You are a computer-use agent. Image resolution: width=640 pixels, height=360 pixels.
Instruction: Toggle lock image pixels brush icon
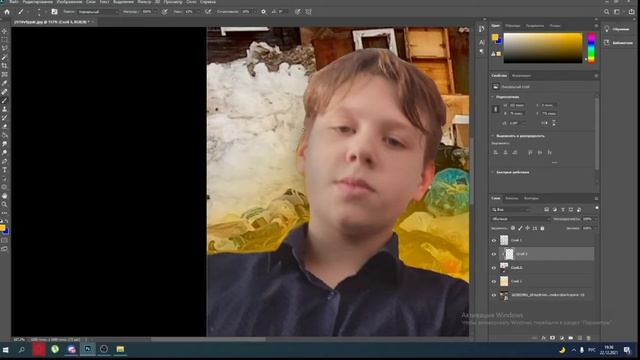point(520,228)
